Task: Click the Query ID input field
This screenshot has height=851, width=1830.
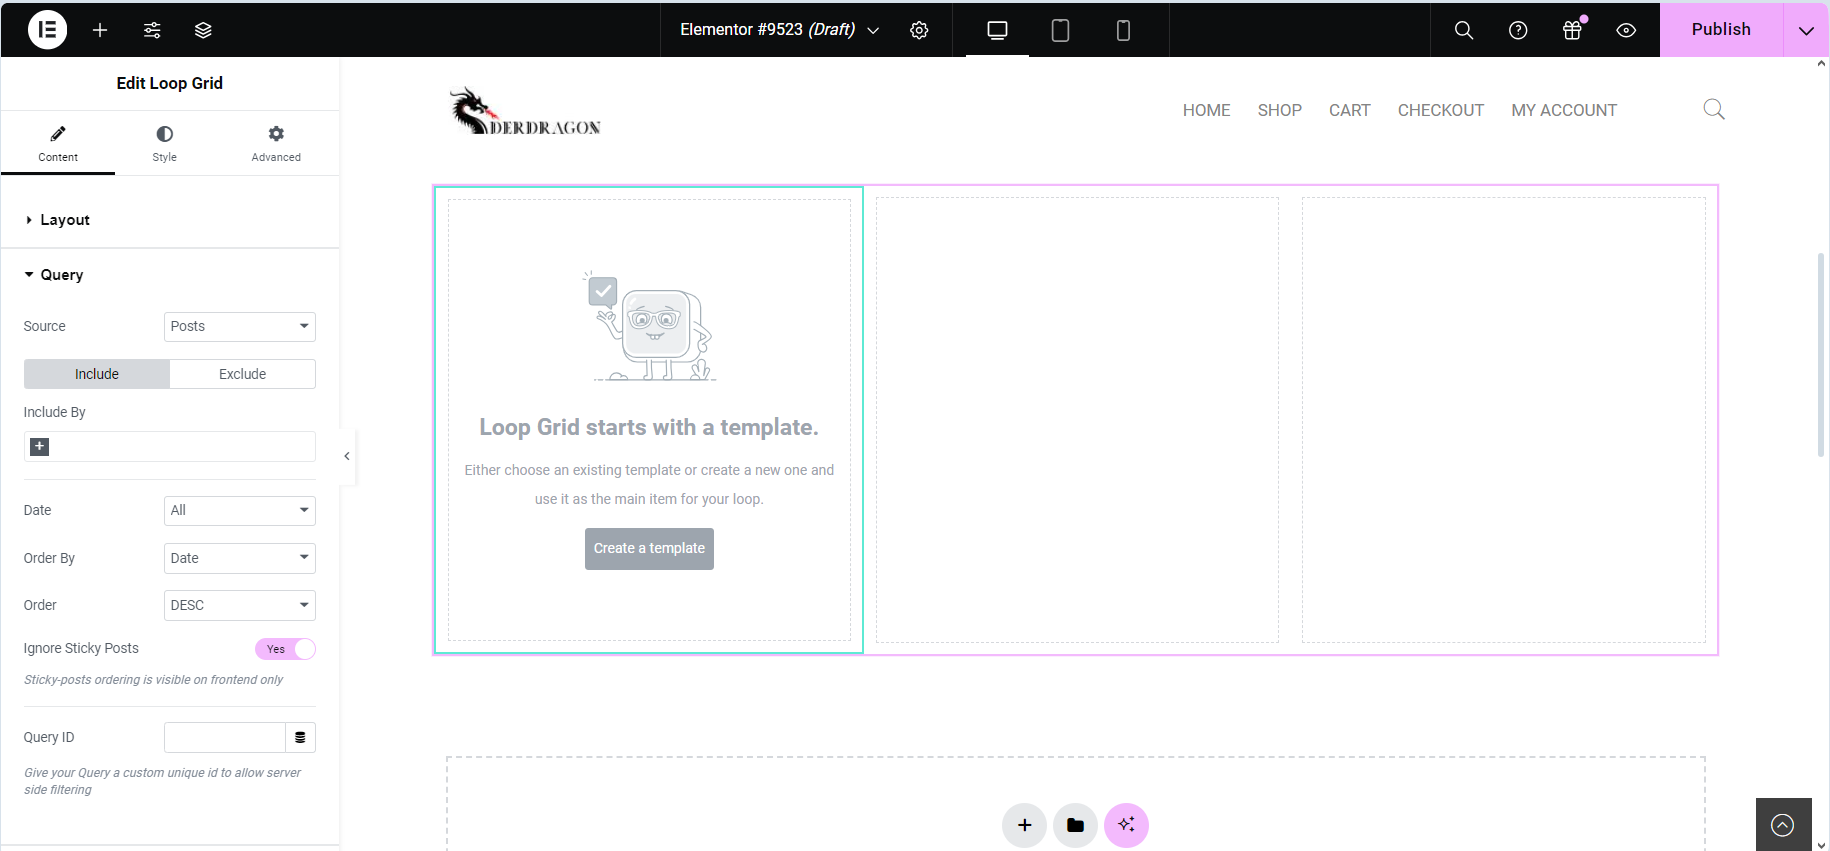Action: pyautogui.click(x=225, y=738)
